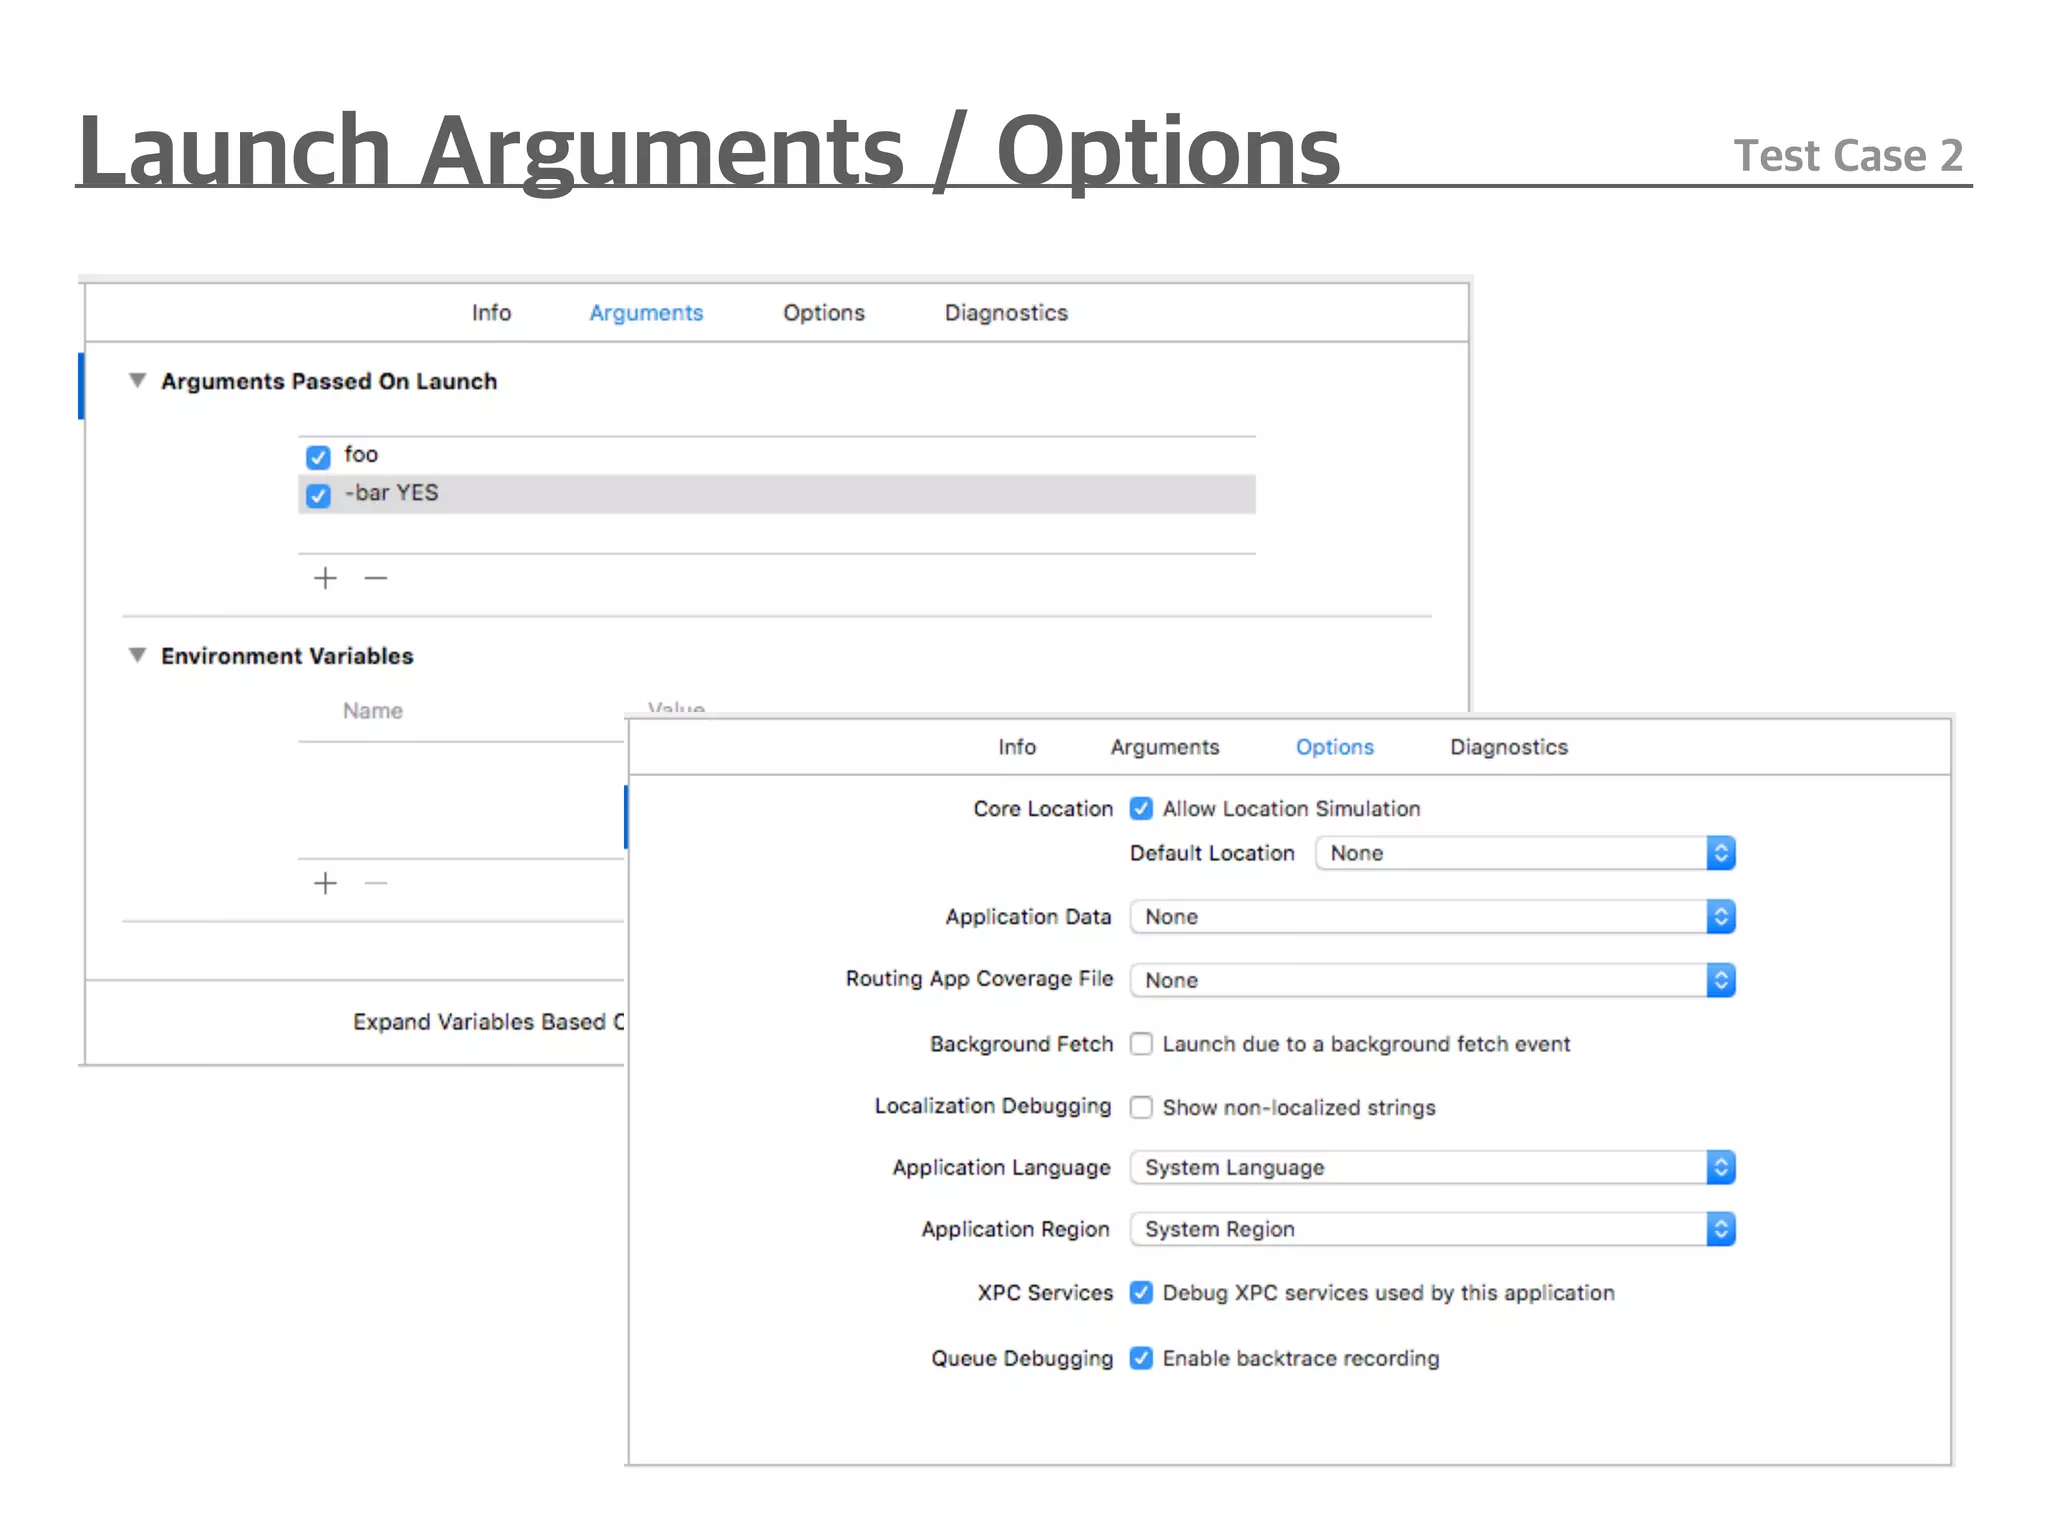Viewport: 2048px width, 1536px height.
Task: Open Options tab in the Arguments panel
Action: [823, 313]
